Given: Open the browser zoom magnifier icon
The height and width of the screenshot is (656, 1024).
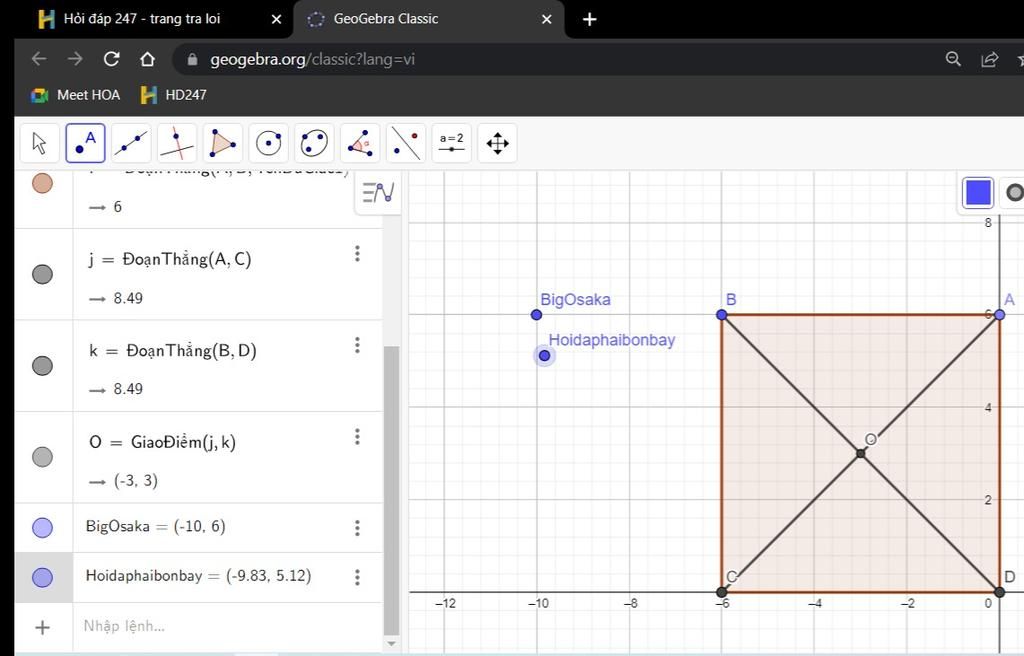Looking at the screenshot, I should (x=953, y=59).
